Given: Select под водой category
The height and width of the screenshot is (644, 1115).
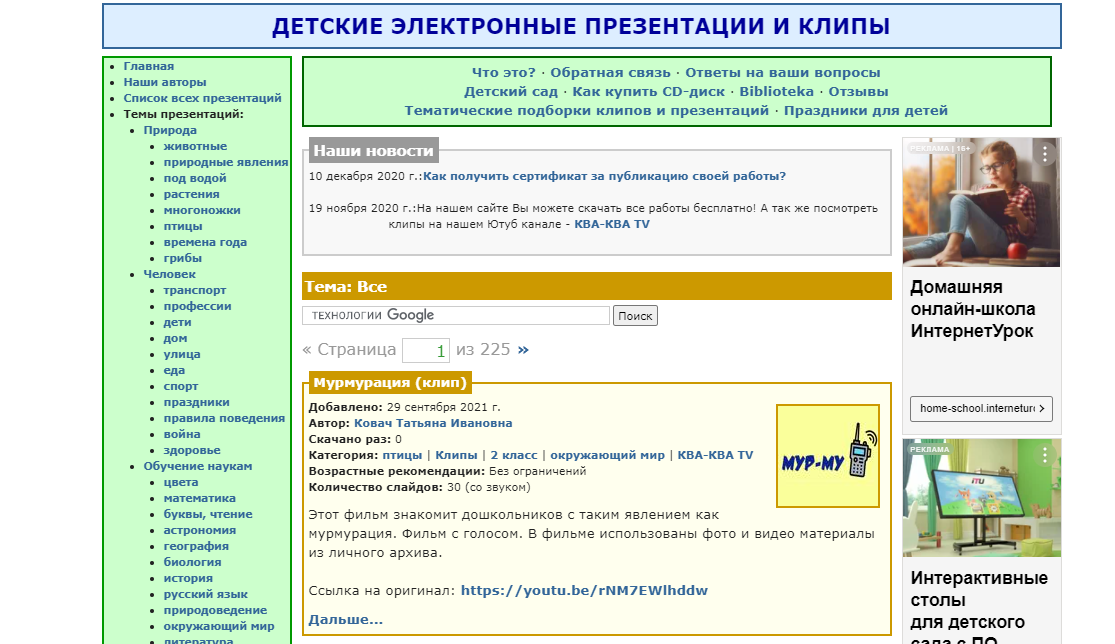Looking at the screenshot, I should click(x=195, y=178).
